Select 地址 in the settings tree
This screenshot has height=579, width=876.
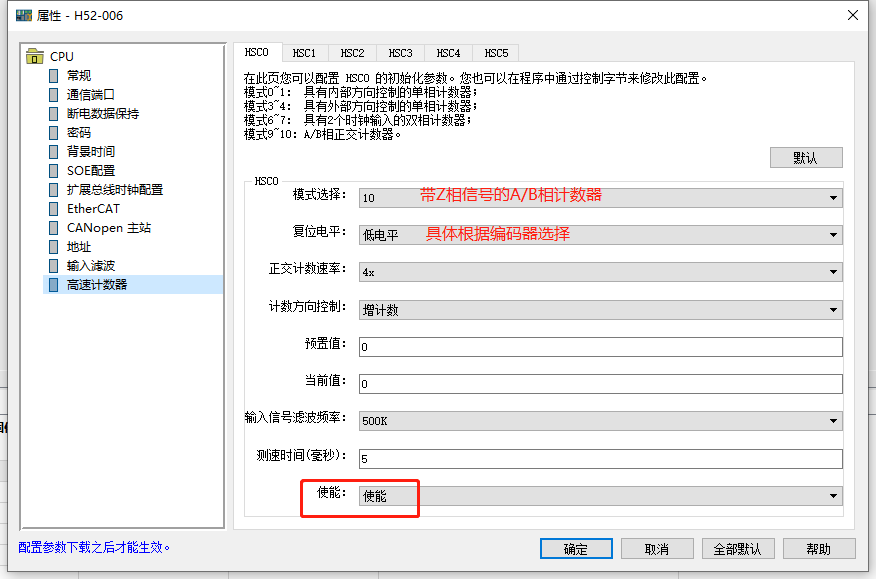tap(79, 246)
